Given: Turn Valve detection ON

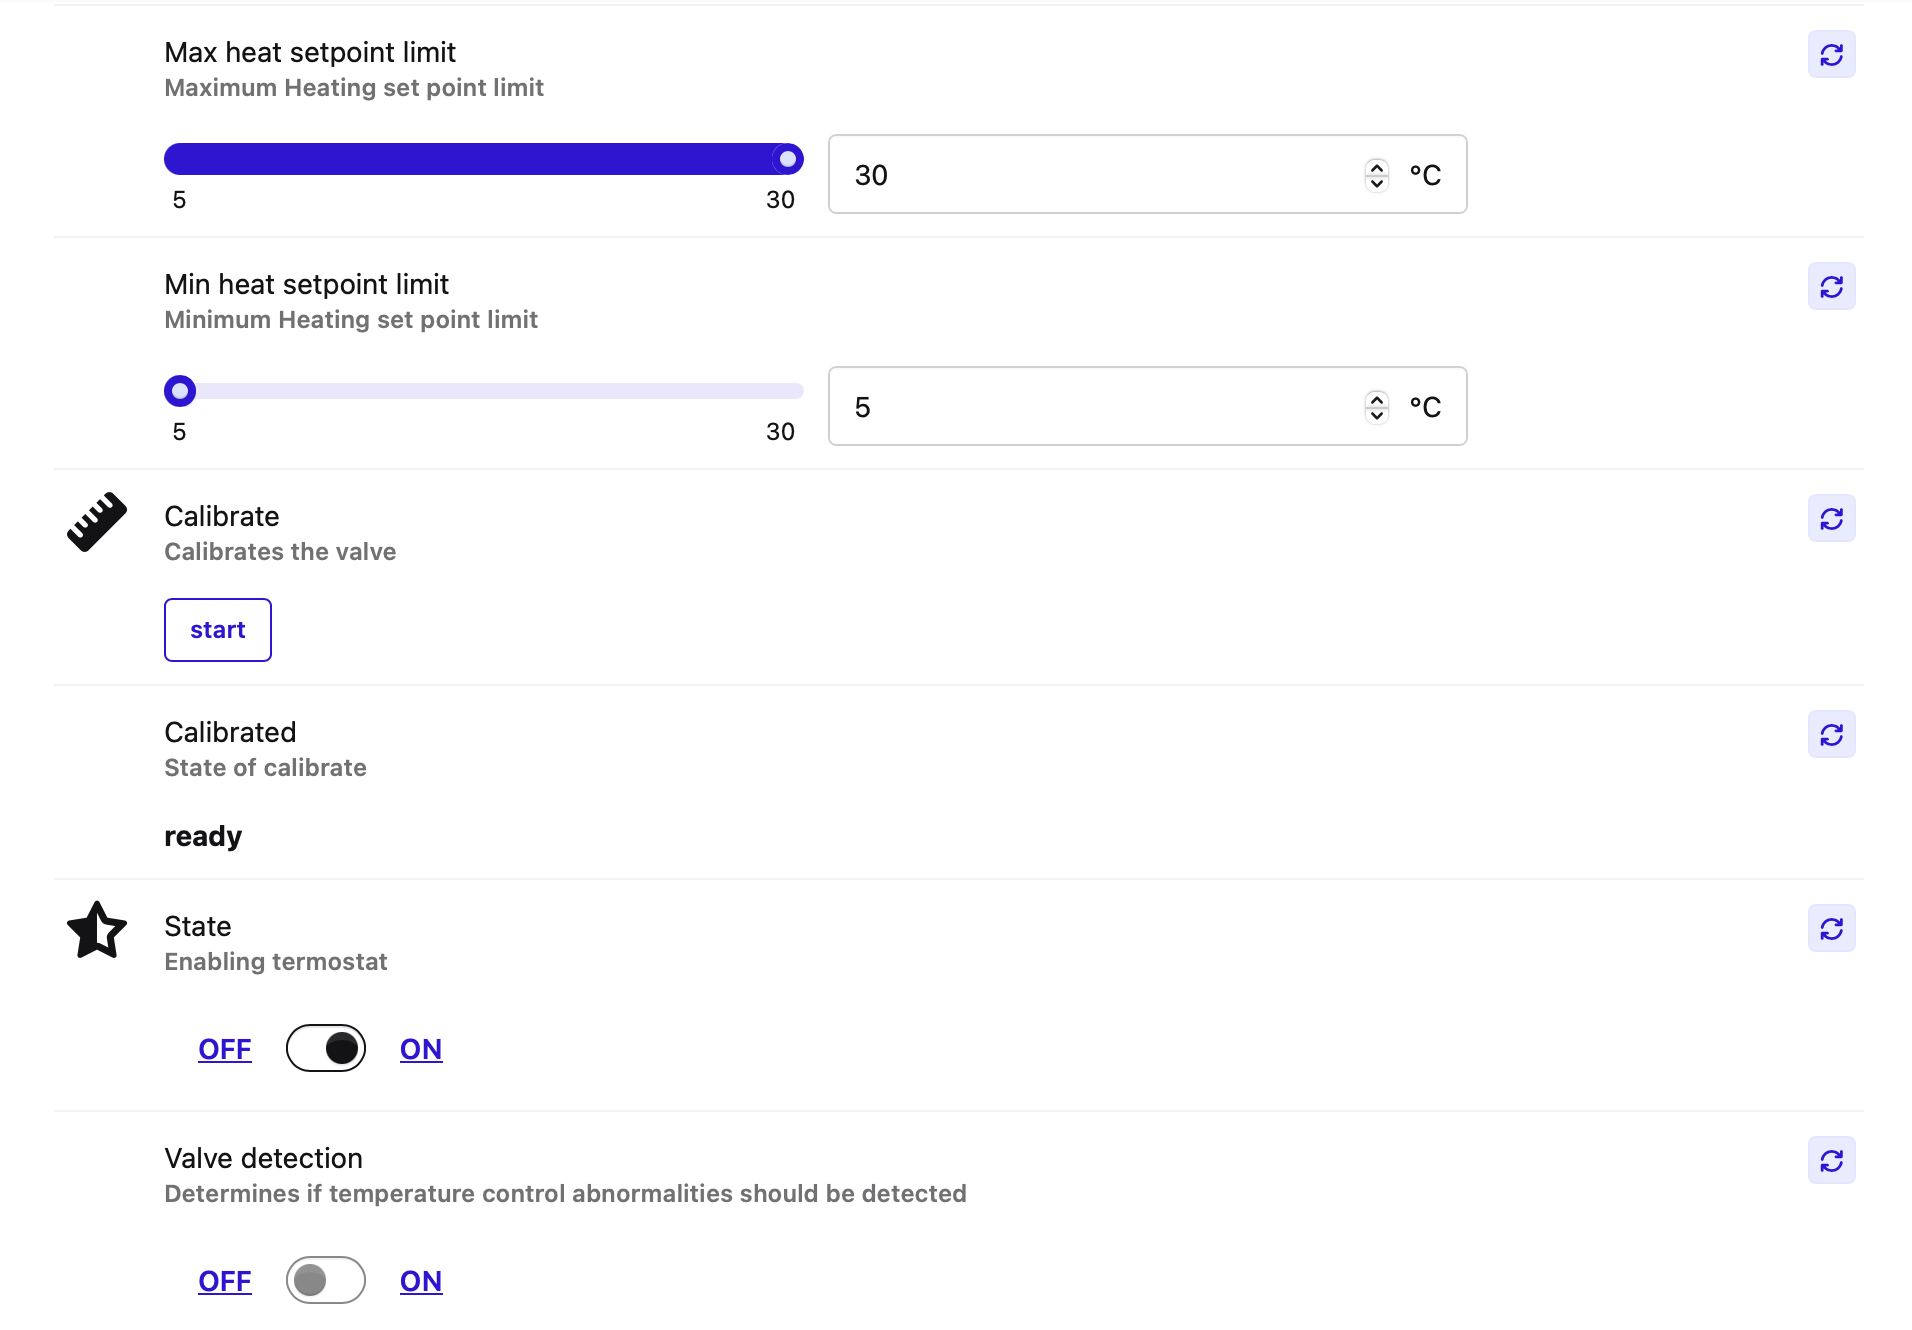Looking at the screenshot, I should coord(421,1281).
